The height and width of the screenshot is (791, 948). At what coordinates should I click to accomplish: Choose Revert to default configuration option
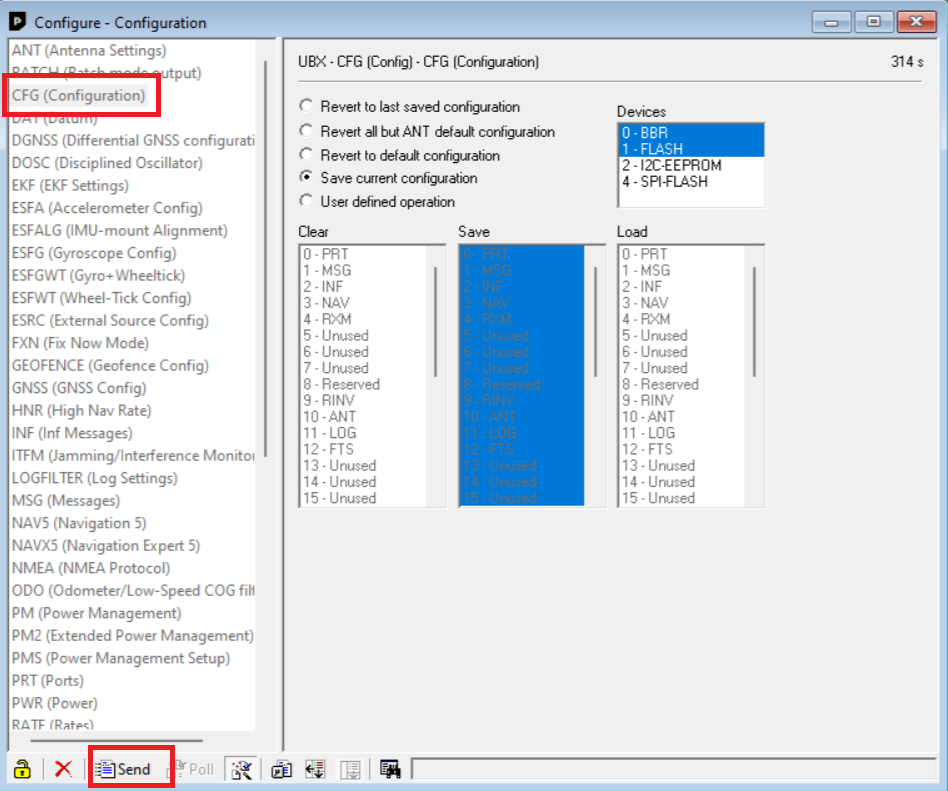coord(307,155)
